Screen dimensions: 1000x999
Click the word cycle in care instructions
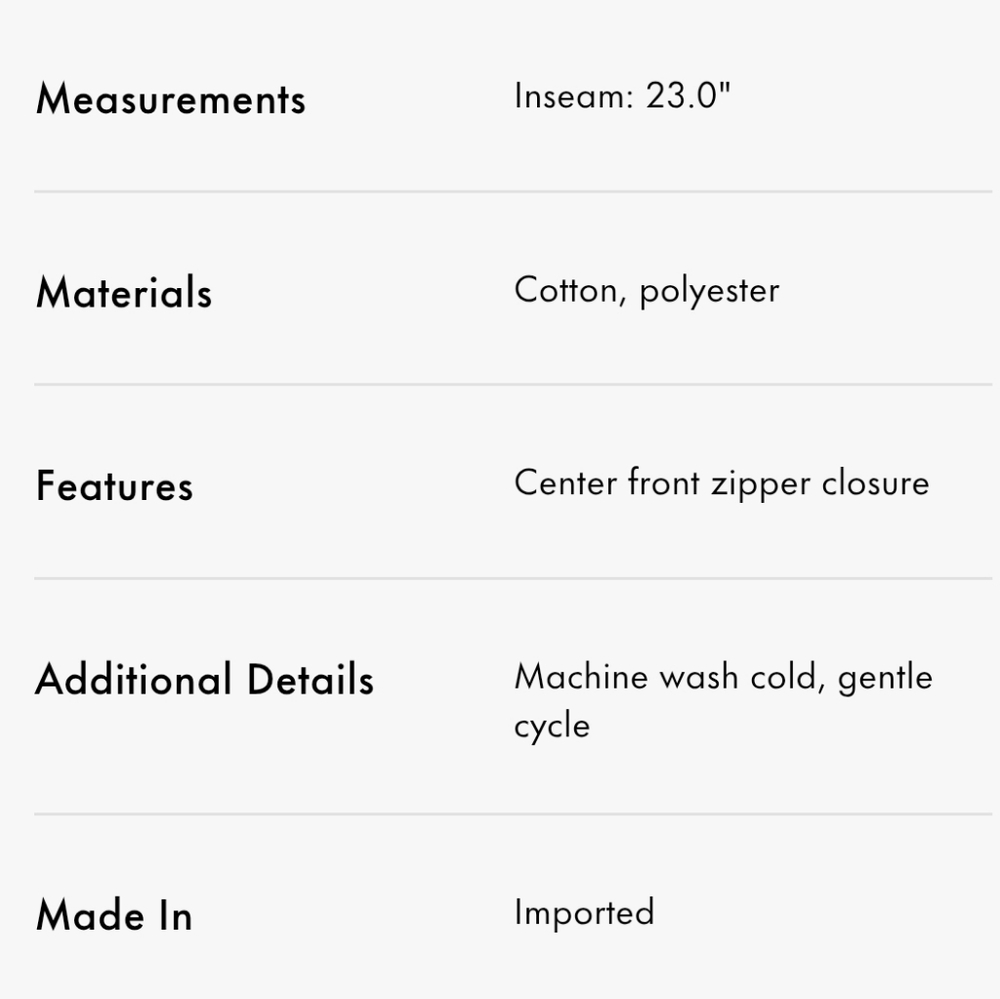(x=552, y=727)
